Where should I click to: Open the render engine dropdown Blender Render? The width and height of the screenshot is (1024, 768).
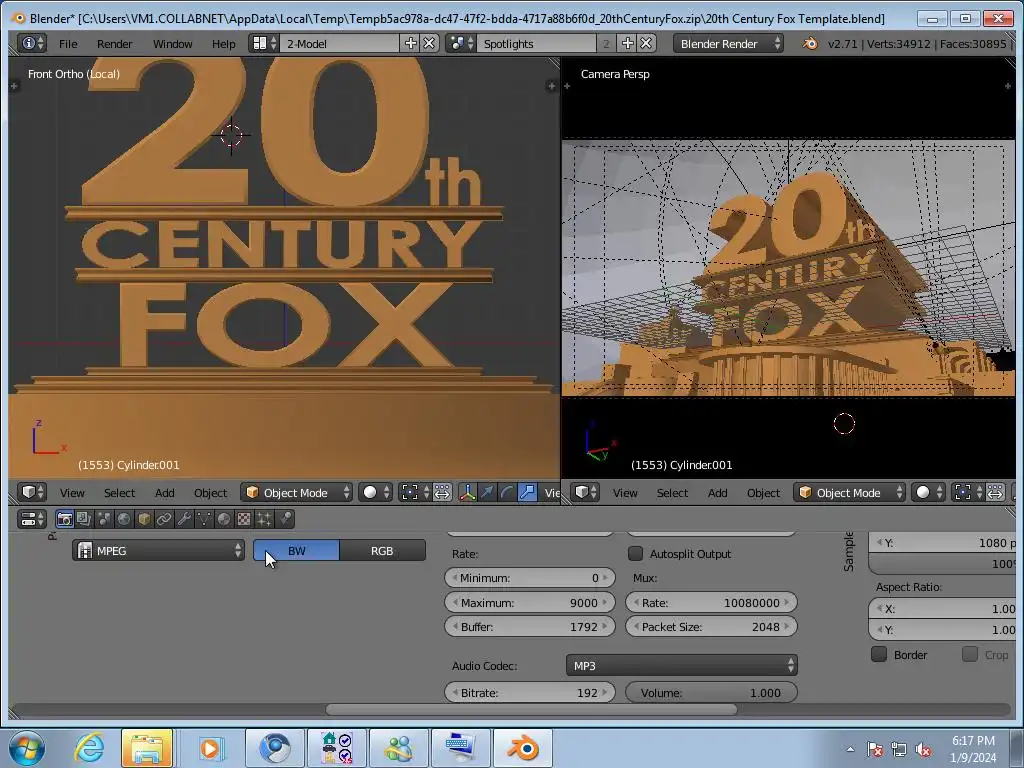[728, 44]
